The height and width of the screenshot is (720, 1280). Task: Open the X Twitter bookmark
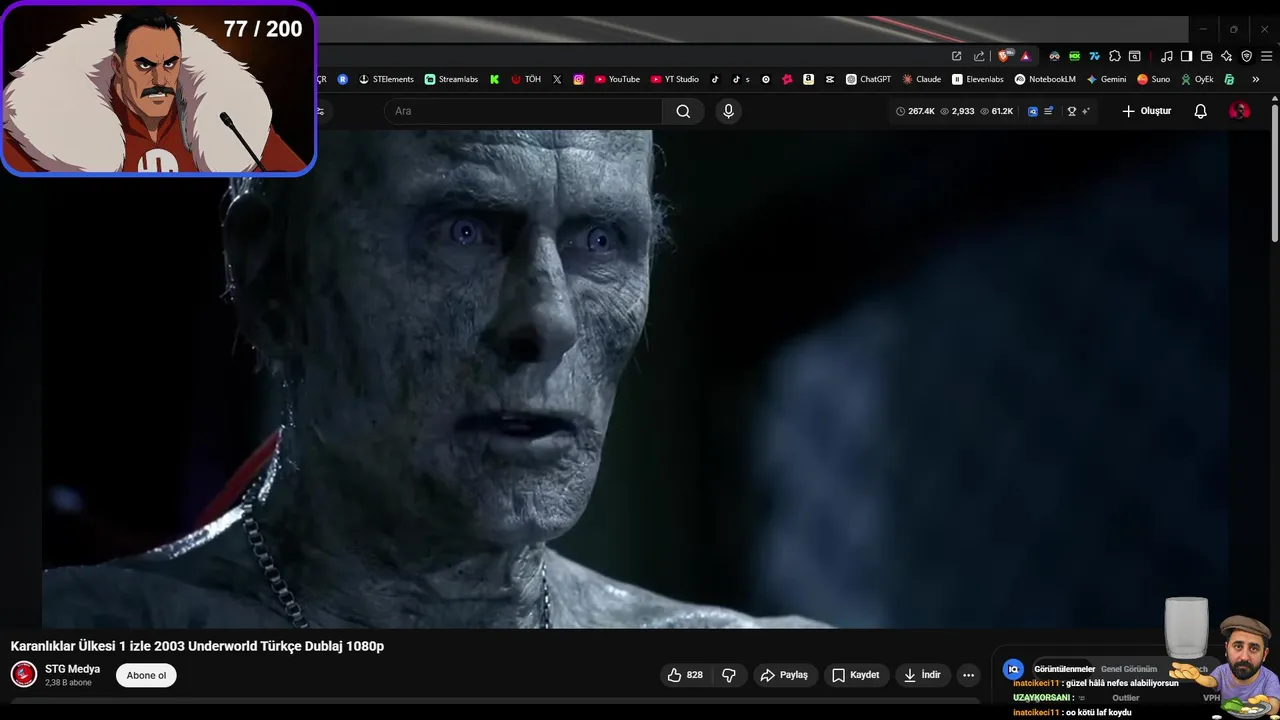[557, 79]
